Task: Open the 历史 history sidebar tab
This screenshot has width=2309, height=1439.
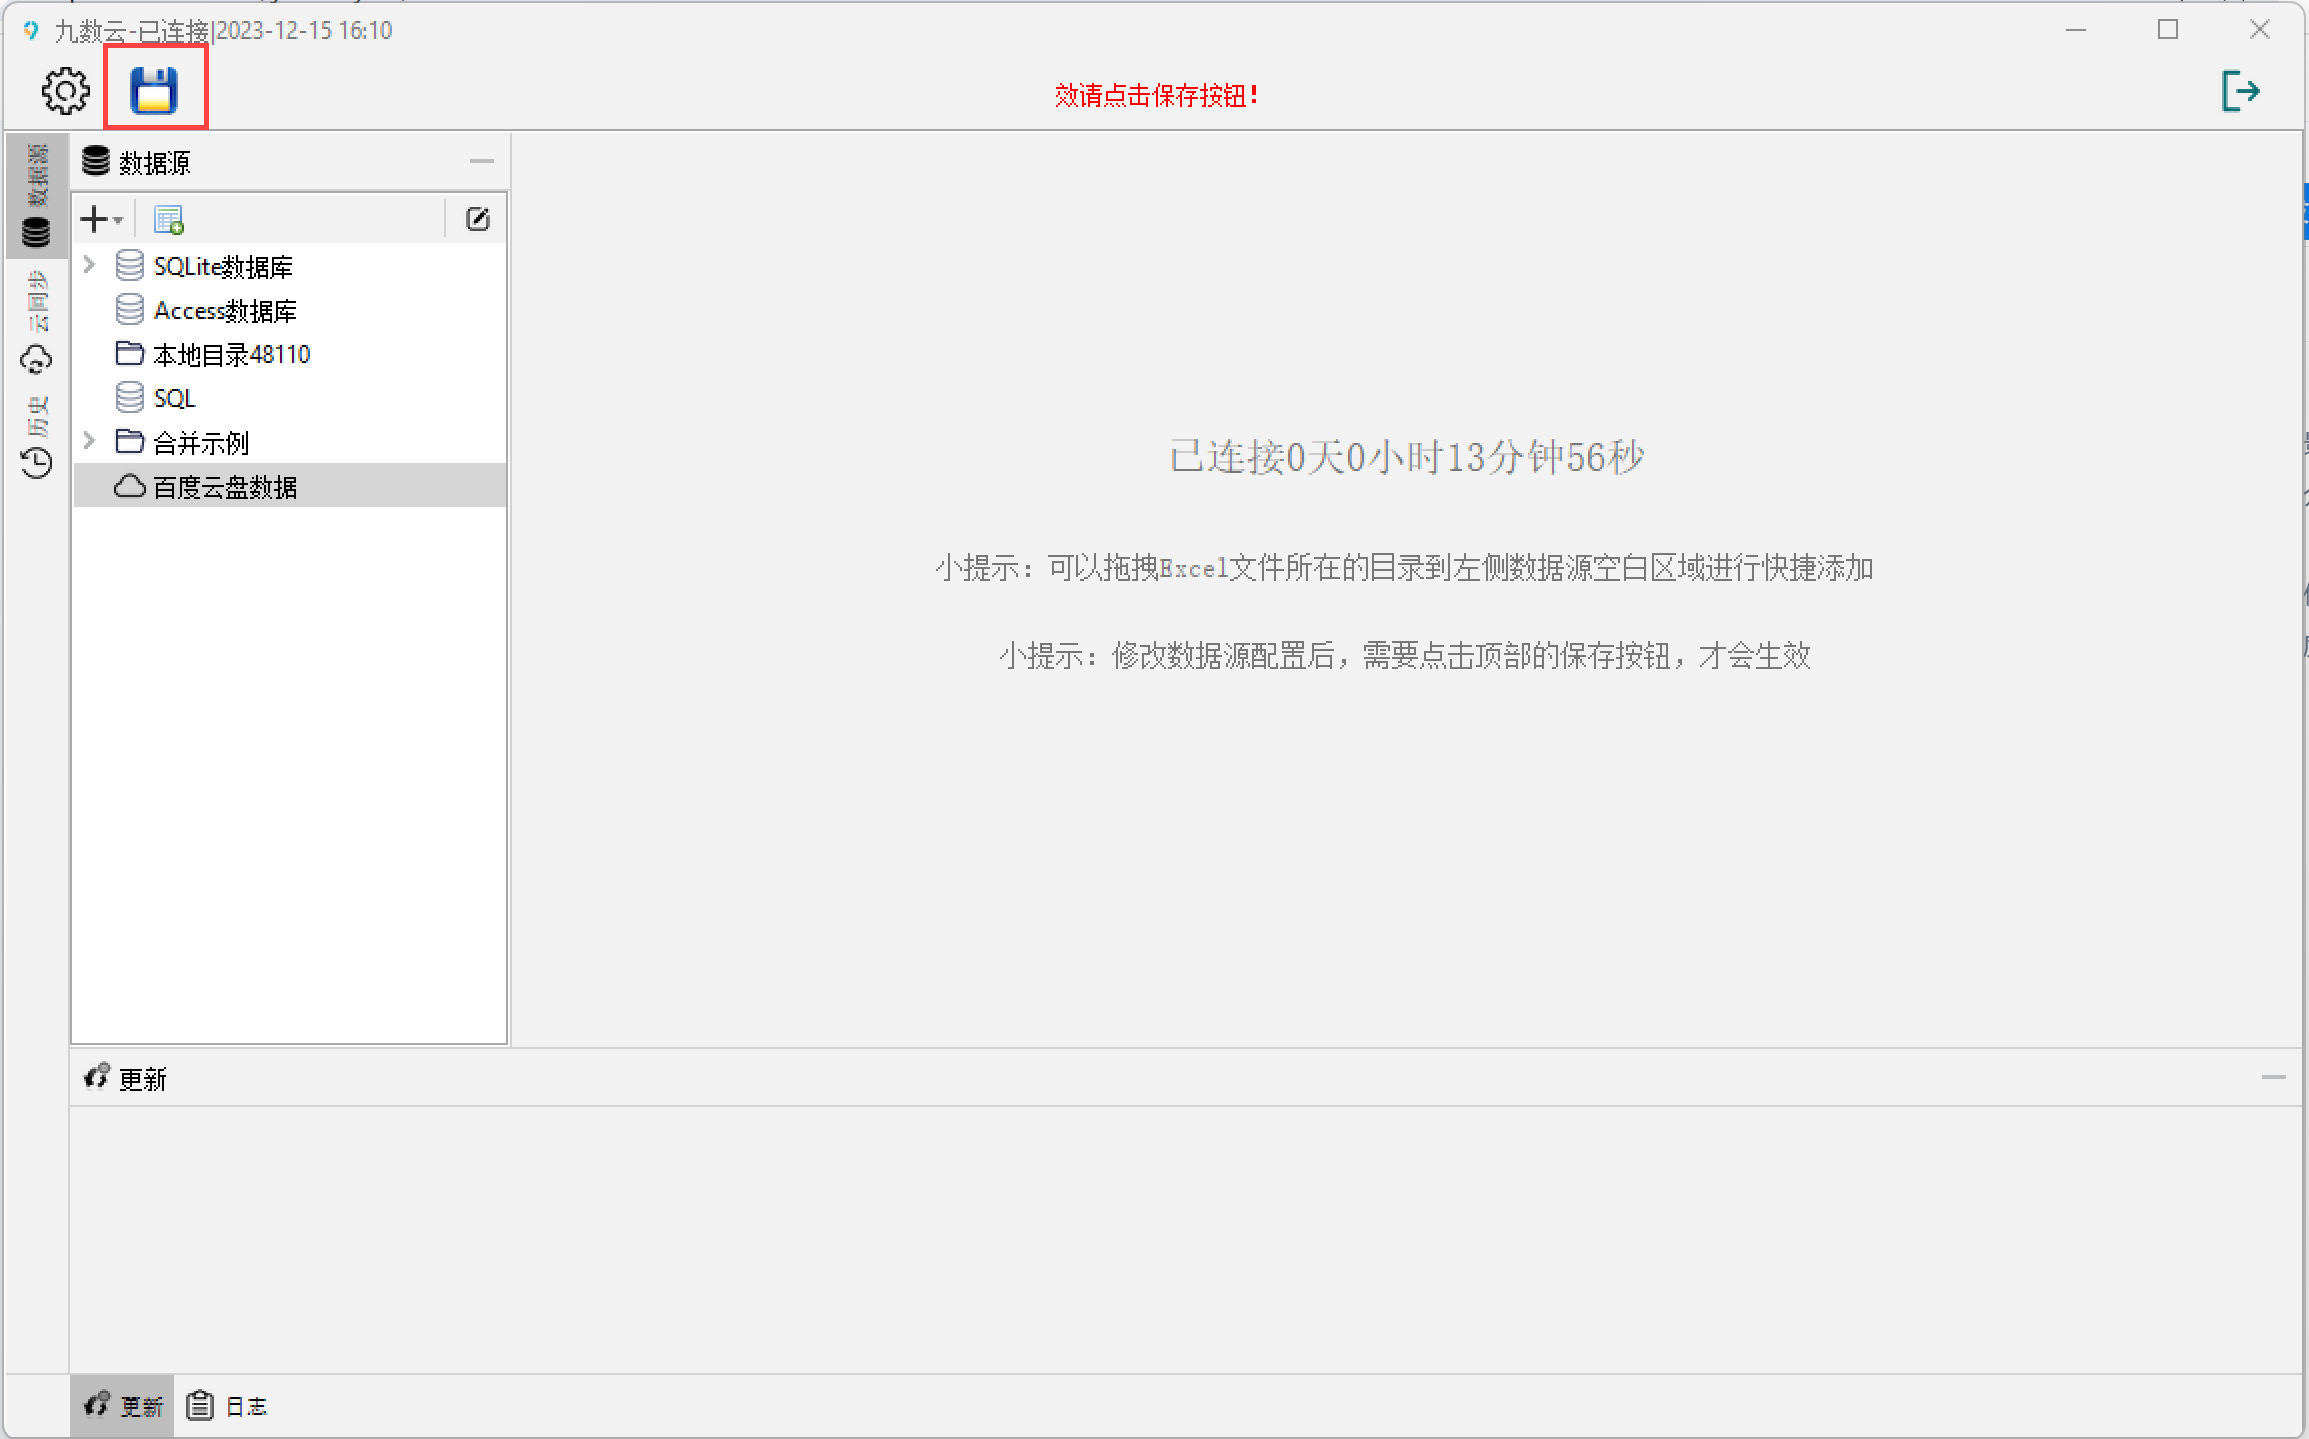Action: tap(37, 438)
